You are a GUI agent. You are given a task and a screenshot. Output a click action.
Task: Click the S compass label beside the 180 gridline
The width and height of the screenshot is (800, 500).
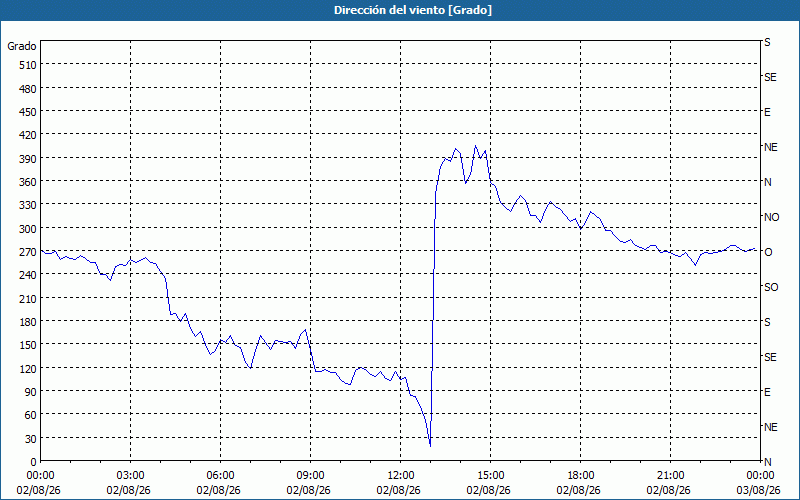point(767,322)
